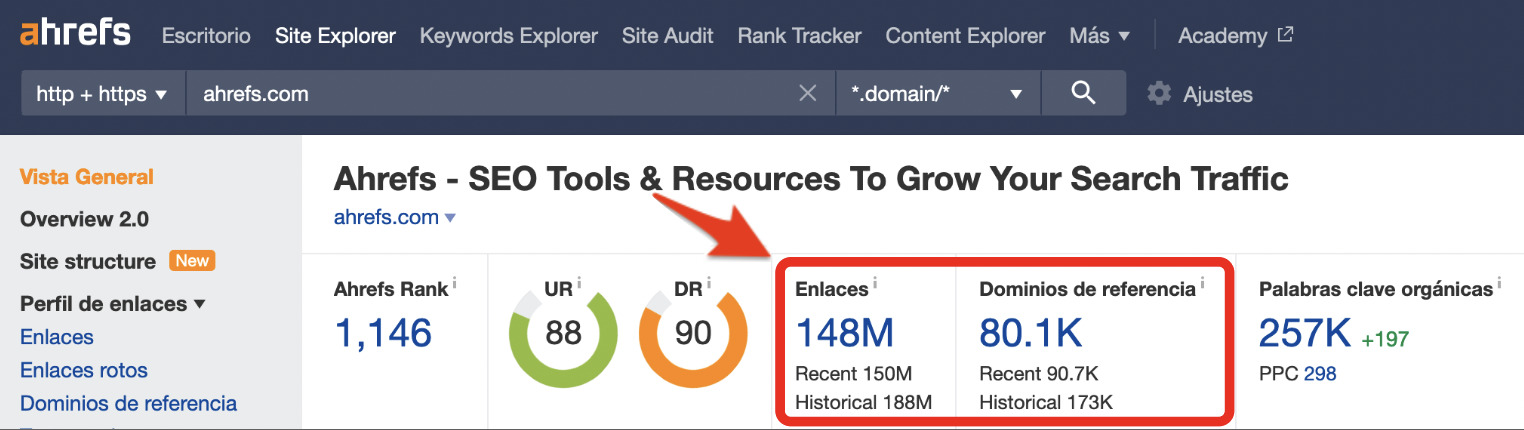Click the Ajustes gear icon

(1159, 94)
